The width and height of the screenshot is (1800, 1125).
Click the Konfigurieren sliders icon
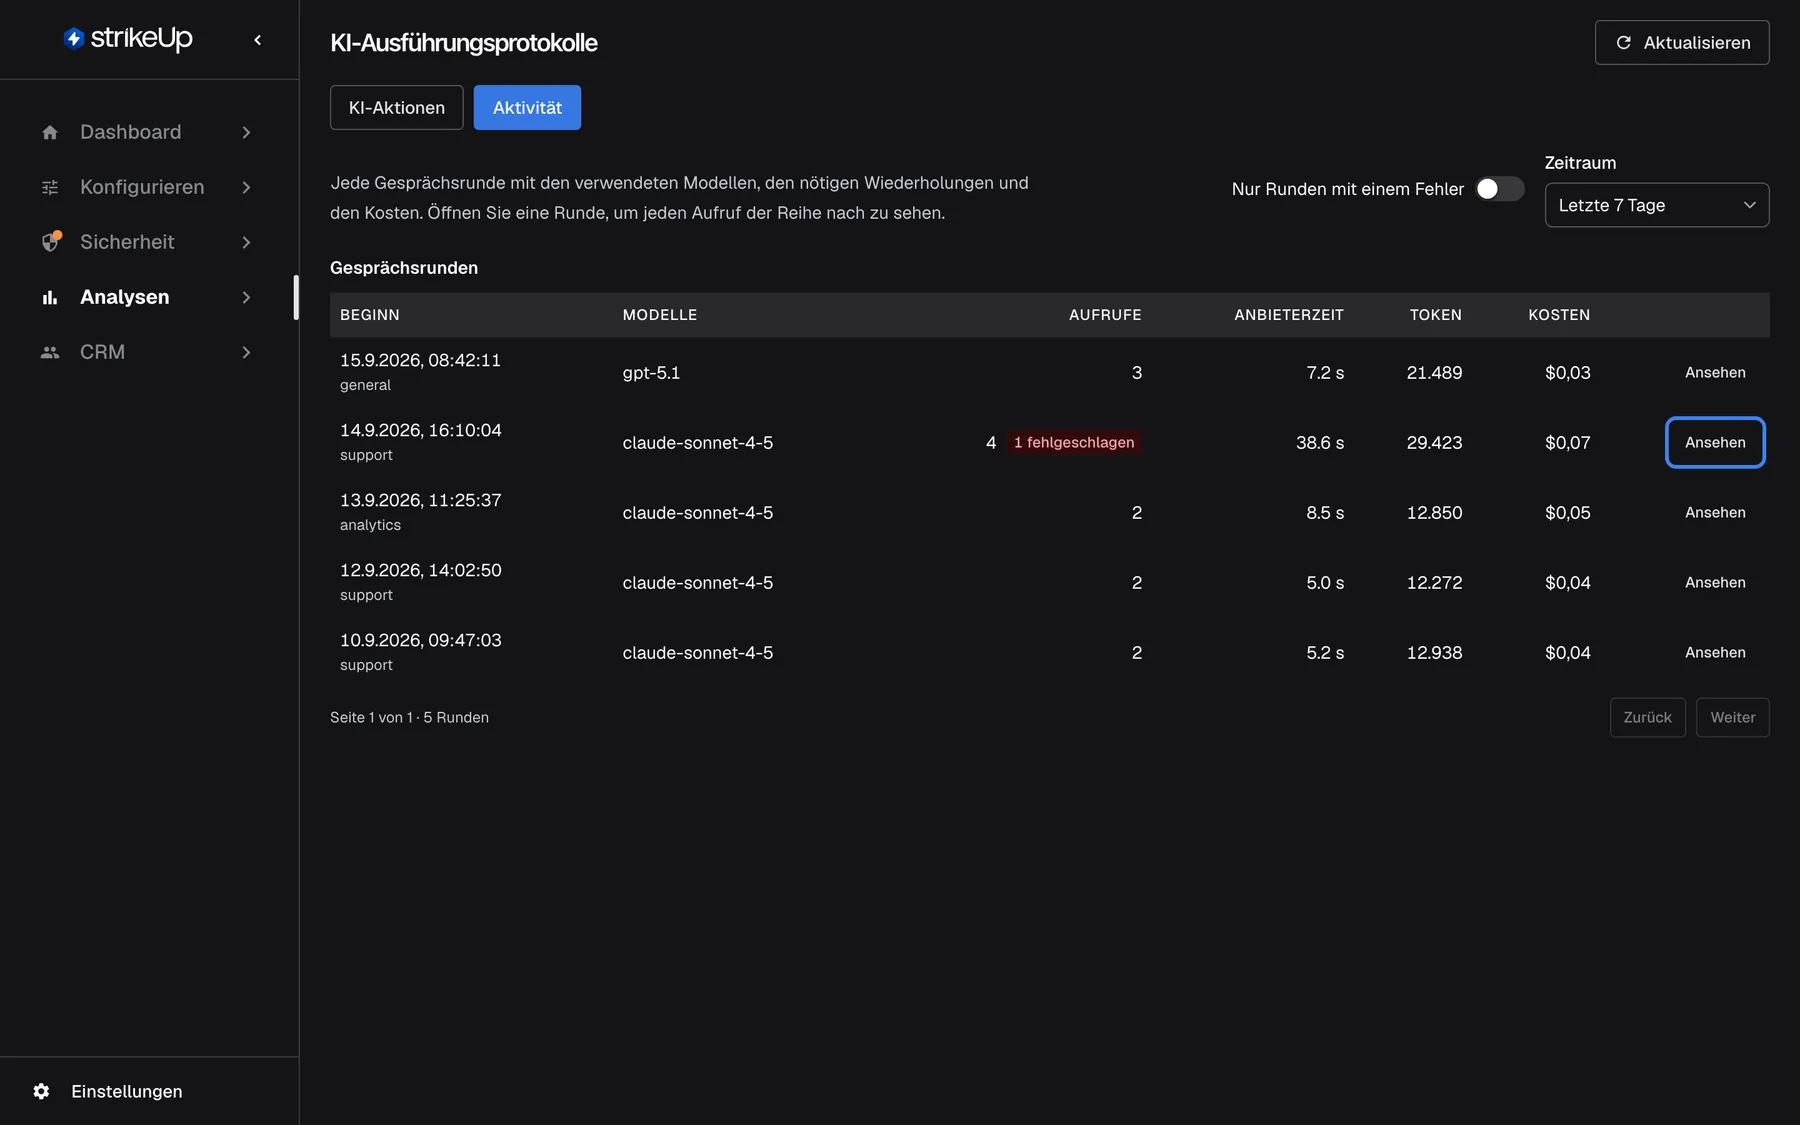50,187
